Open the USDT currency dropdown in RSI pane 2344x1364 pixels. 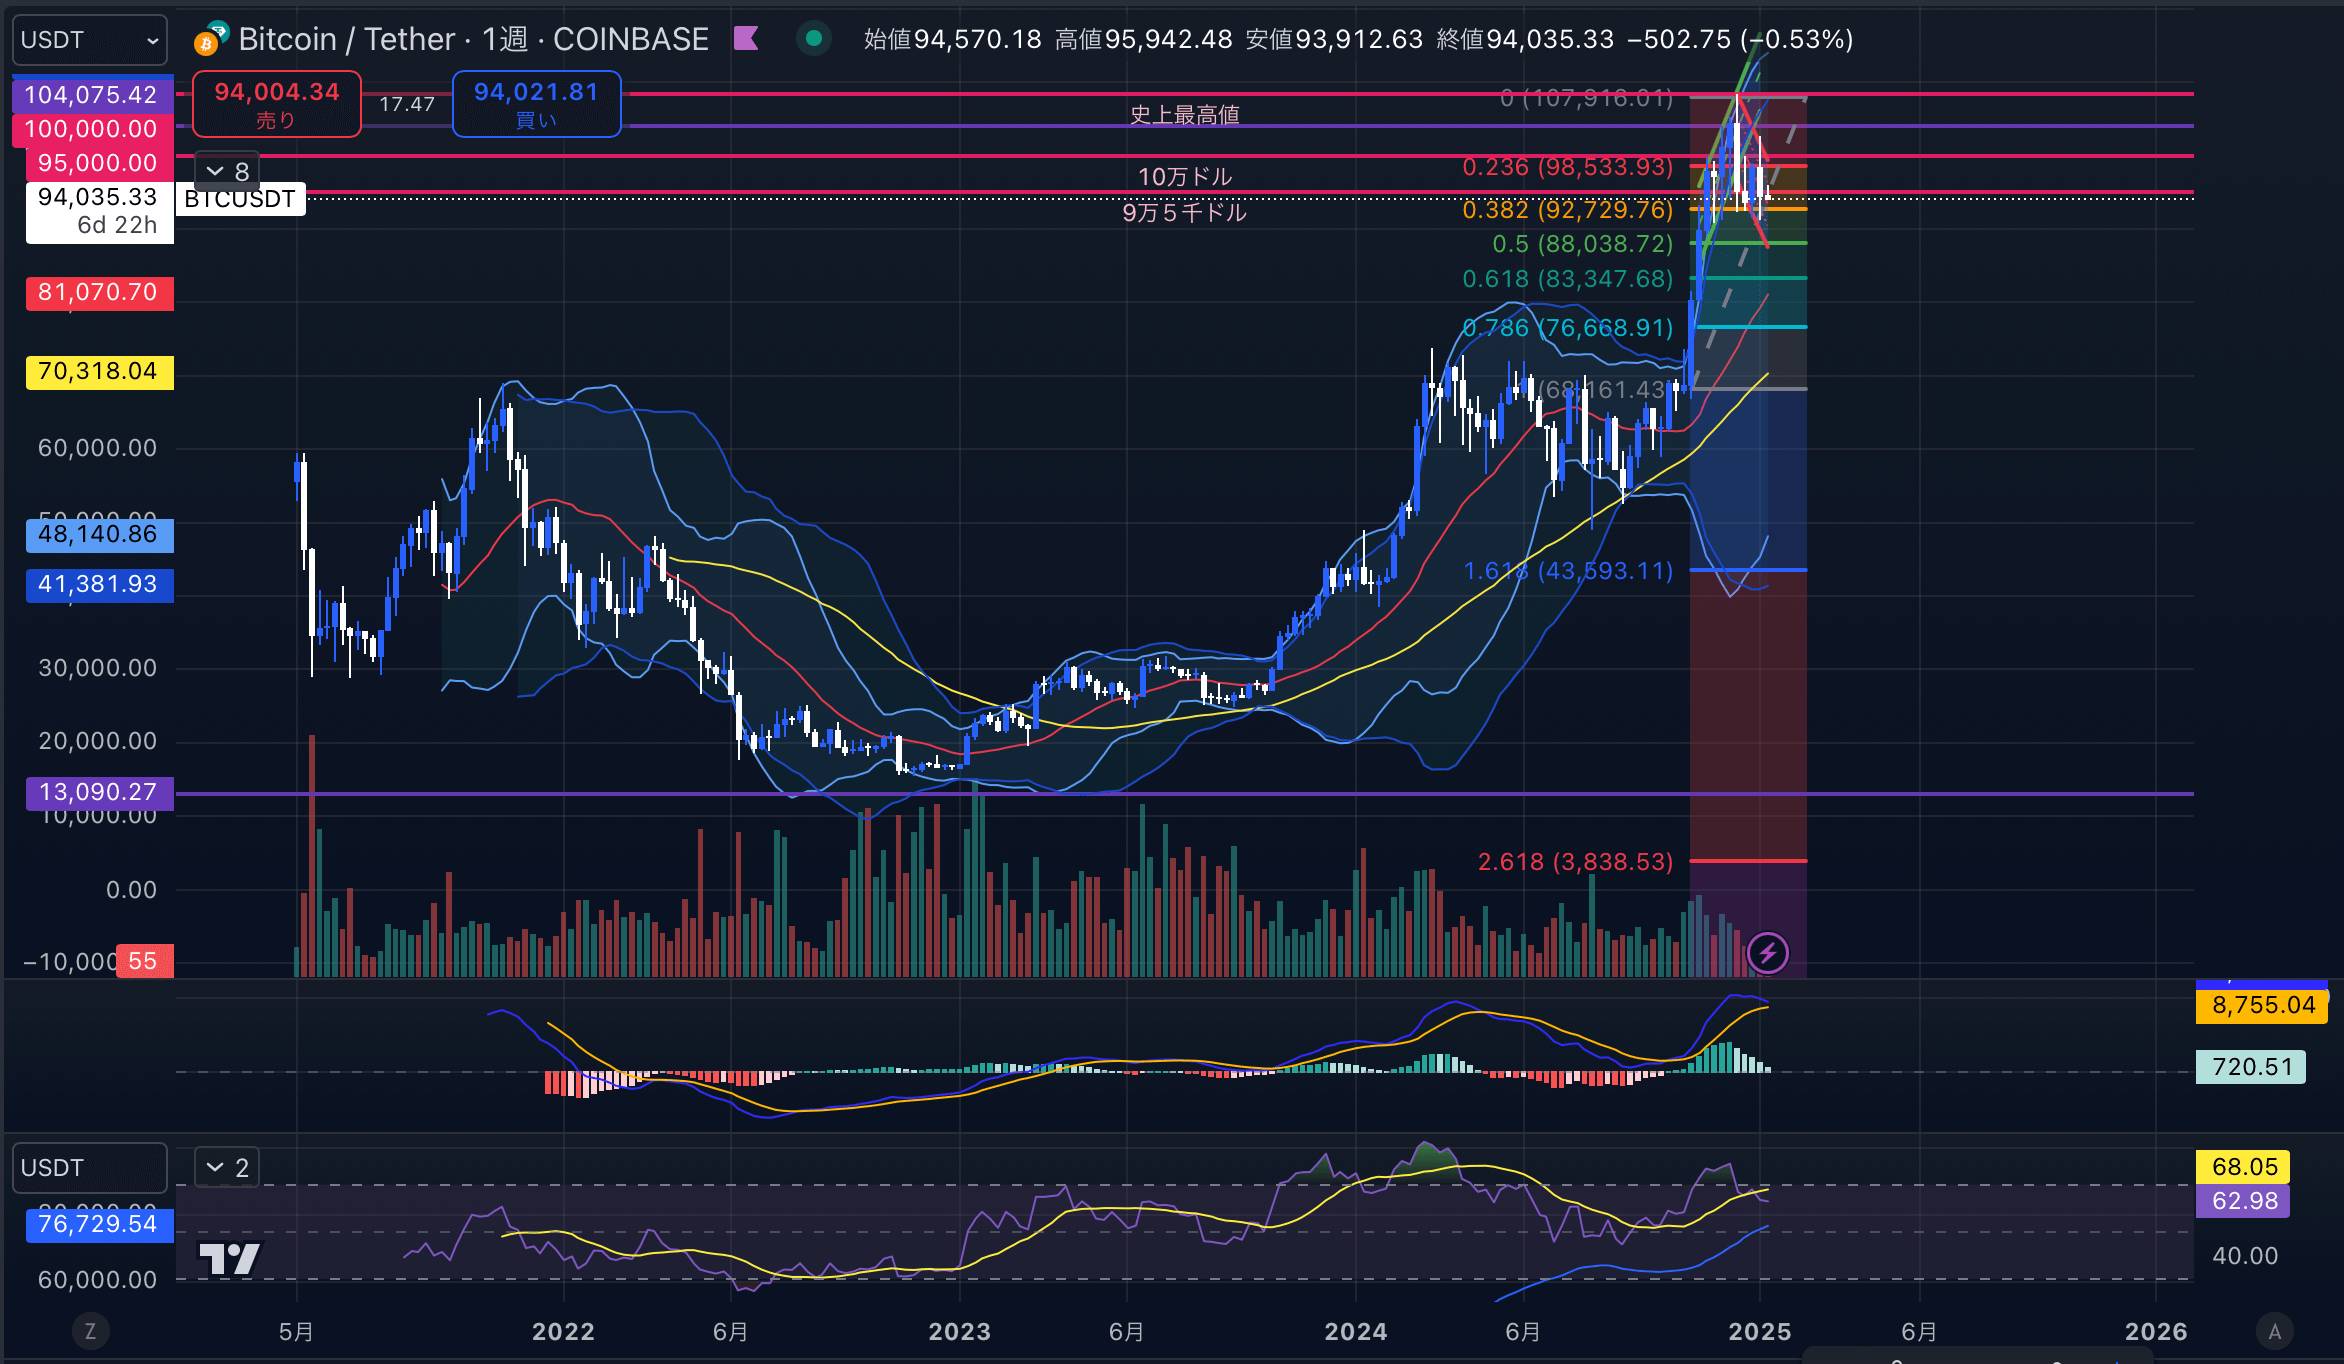point(90,1168)
